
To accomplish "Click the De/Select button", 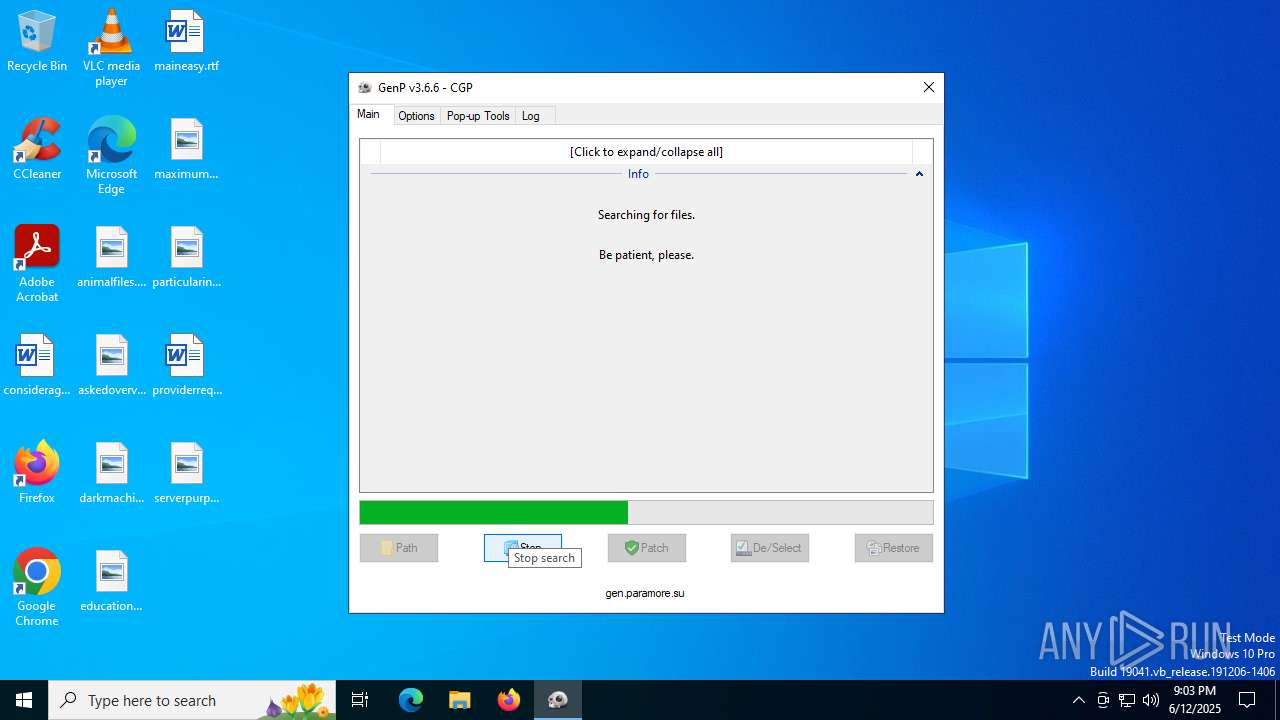I will click(770, 548).
